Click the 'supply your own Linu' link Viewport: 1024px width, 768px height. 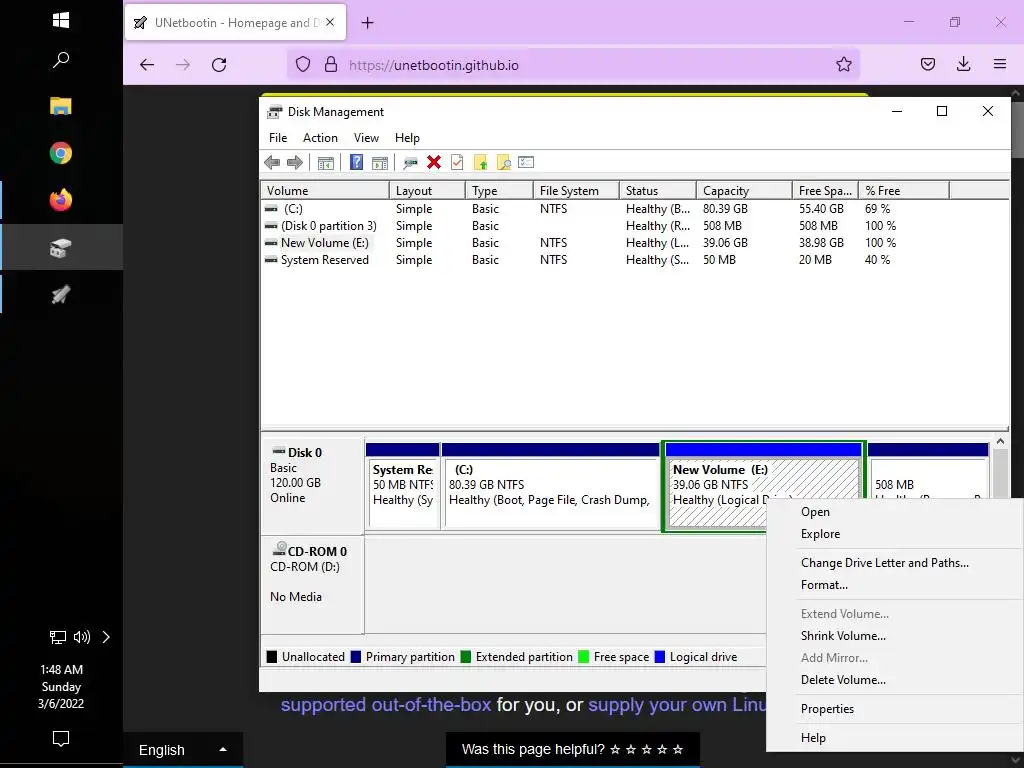click(x=677, y=705)
